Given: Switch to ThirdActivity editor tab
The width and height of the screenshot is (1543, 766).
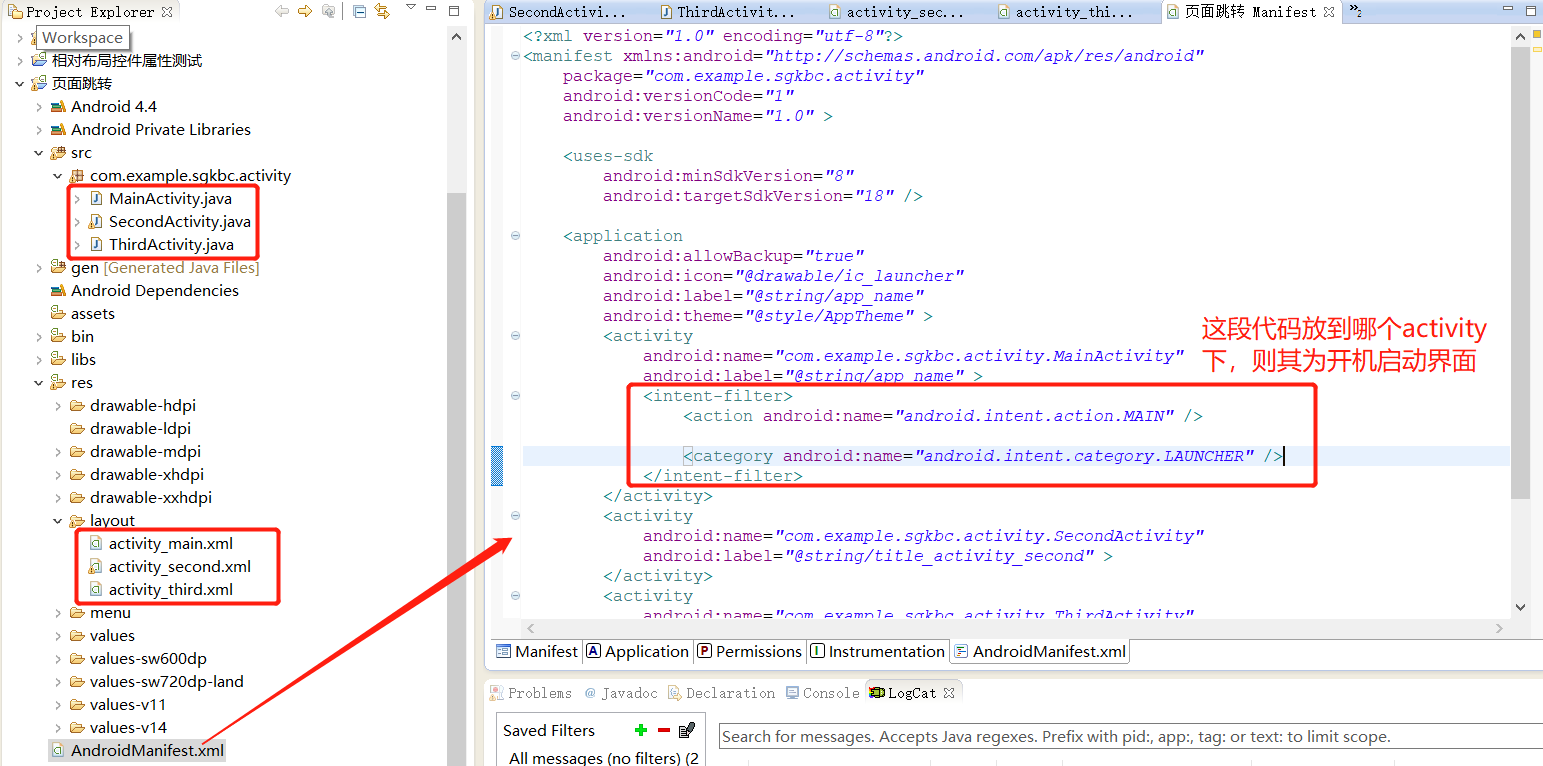Looking at the screenshot, I should click(727, 12).
